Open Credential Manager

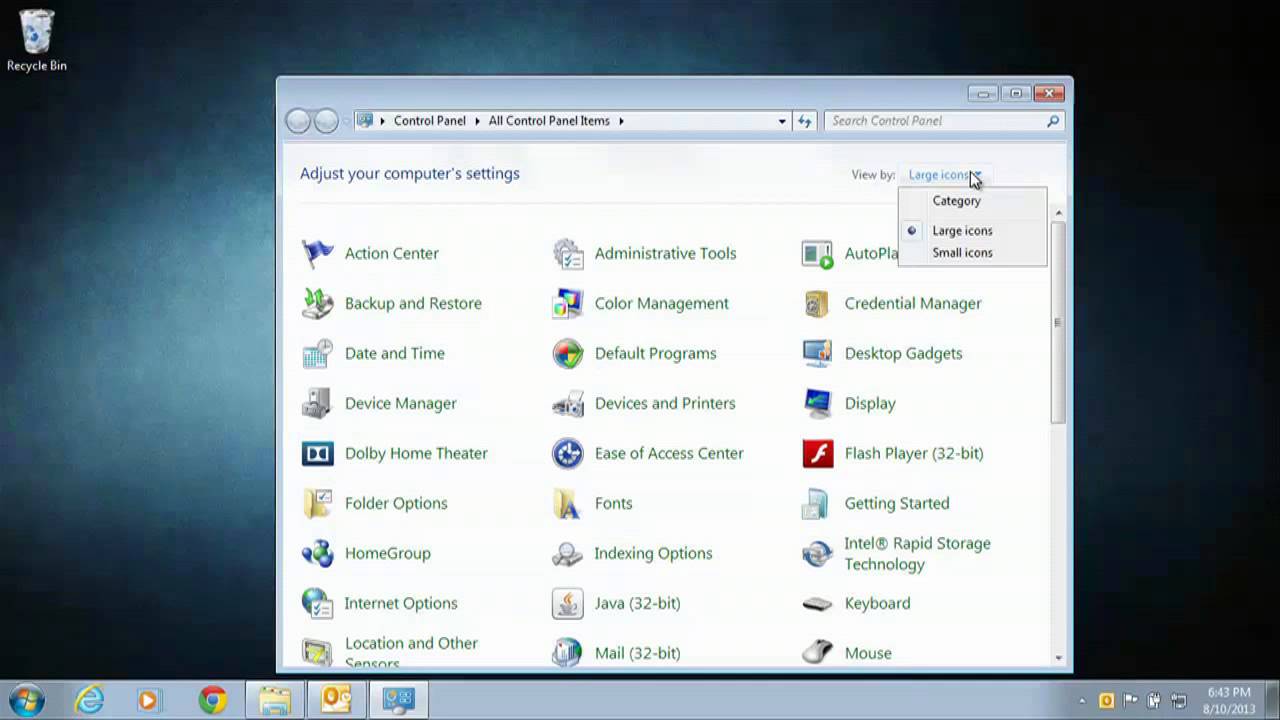913,303
